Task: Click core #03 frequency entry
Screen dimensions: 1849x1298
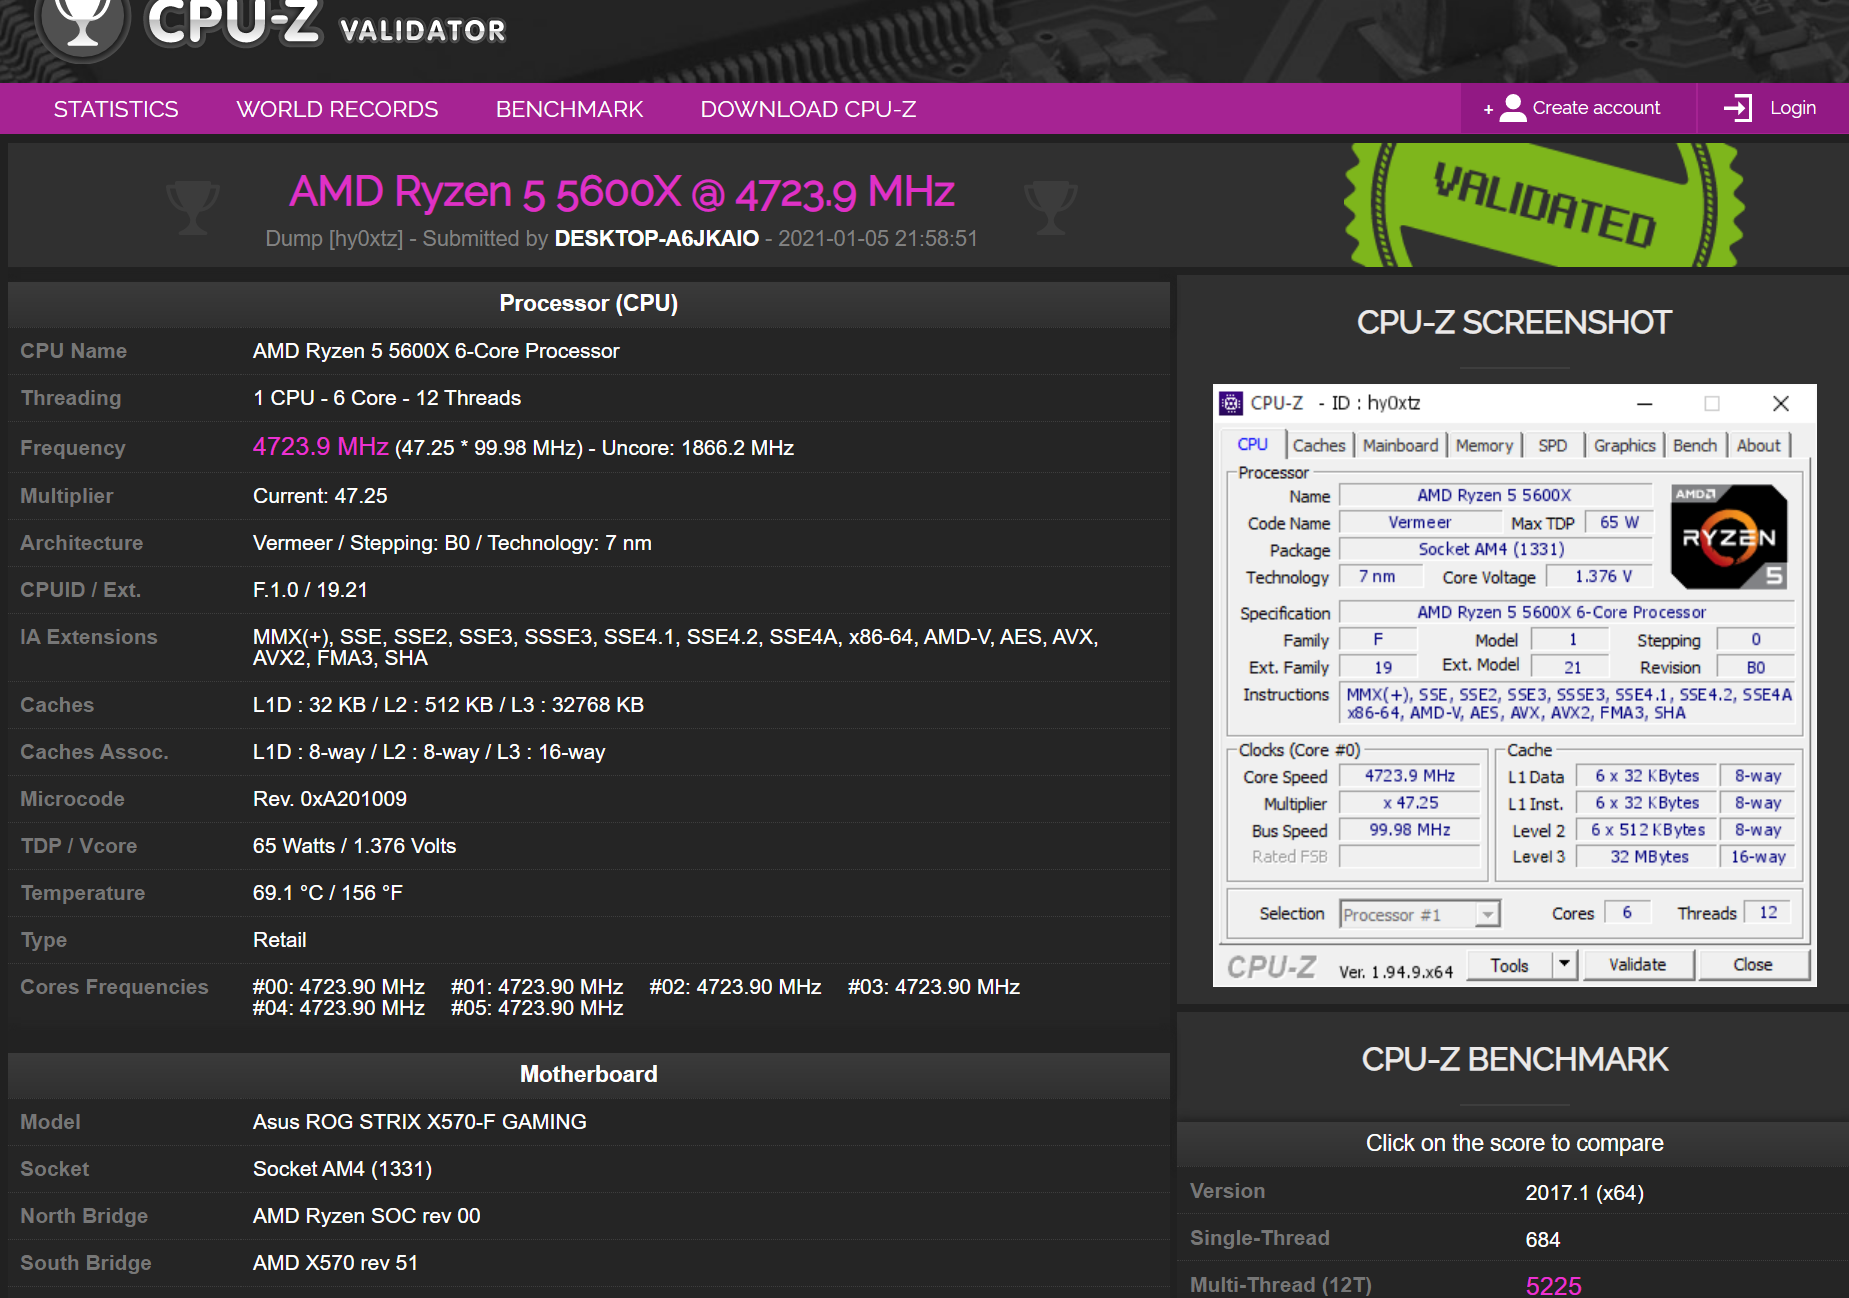Action: [x=934, y=987]
